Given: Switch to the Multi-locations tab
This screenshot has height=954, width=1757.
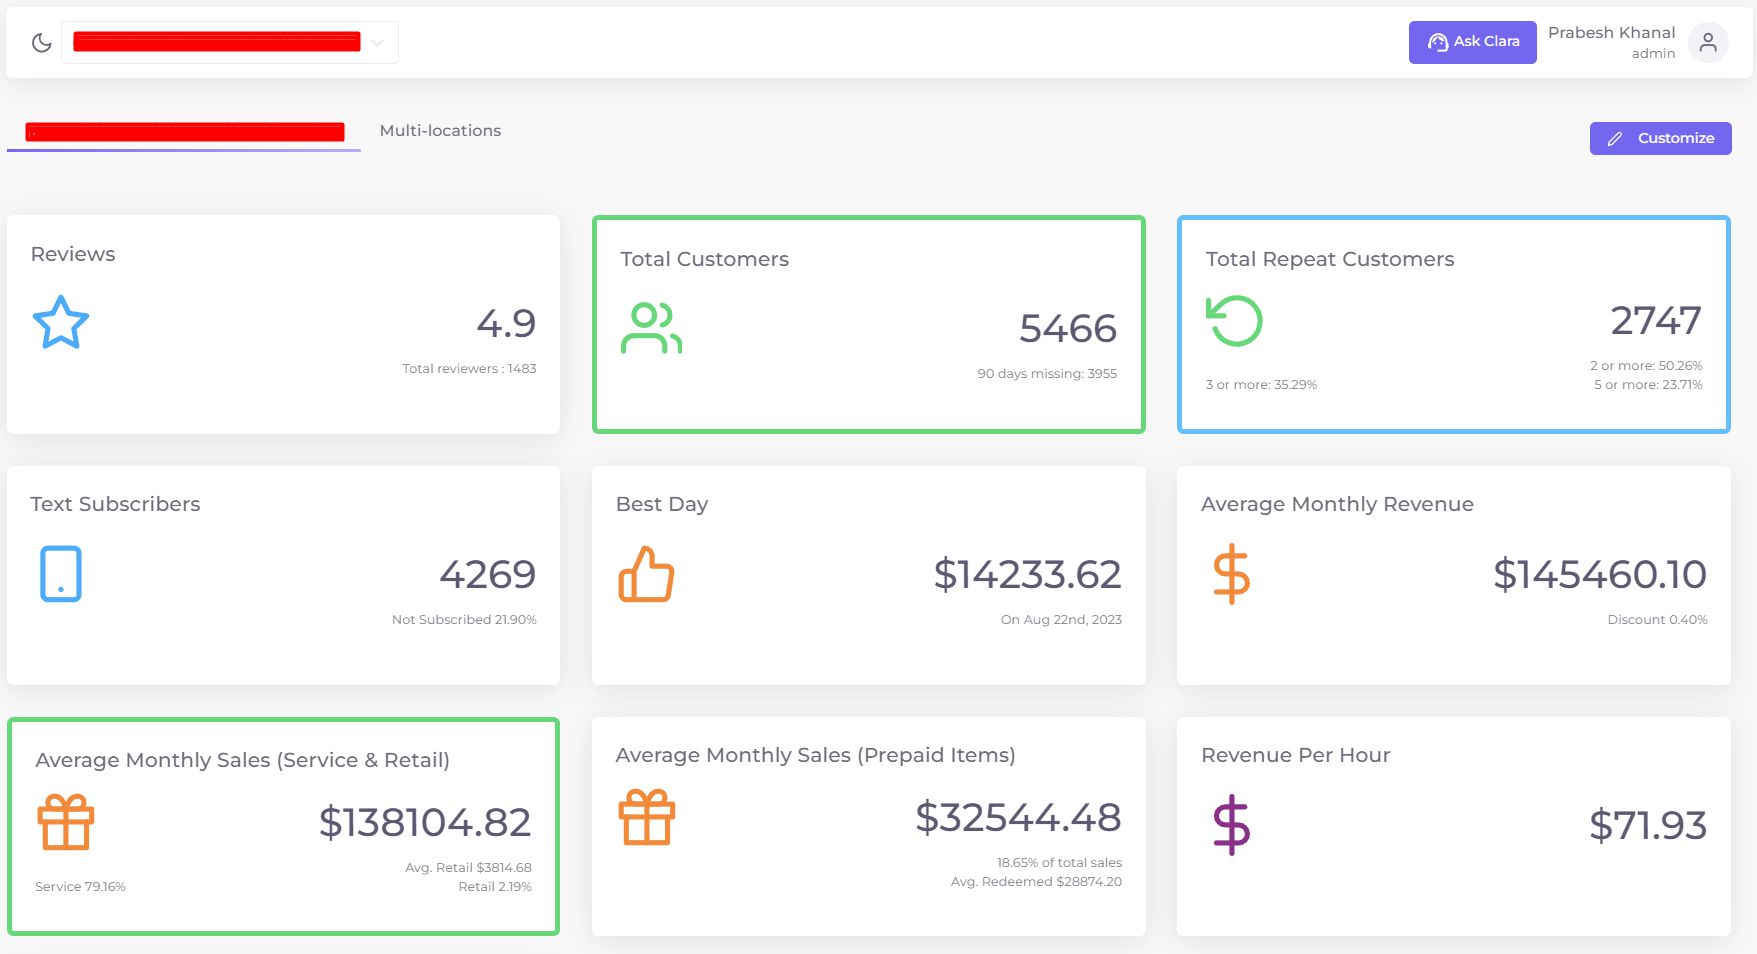Looking at the screenshot, I should pyautogui.click(x=440, y=130).
